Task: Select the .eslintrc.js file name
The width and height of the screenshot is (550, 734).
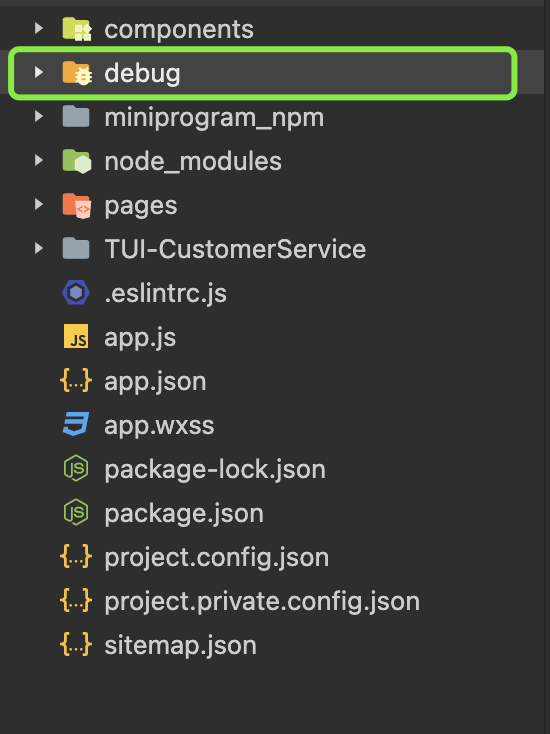Action: click(x=166, y=294)
